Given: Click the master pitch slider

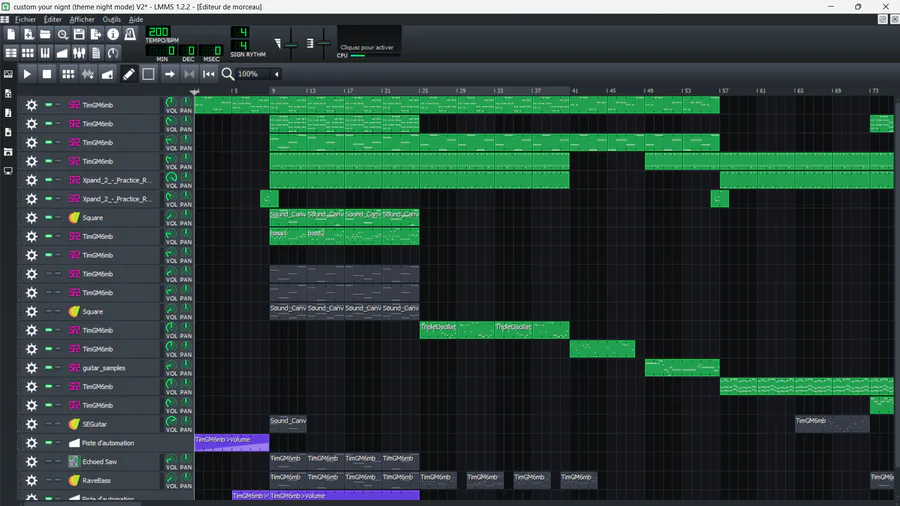Looking at the screenshot, I should click(323, 44).
